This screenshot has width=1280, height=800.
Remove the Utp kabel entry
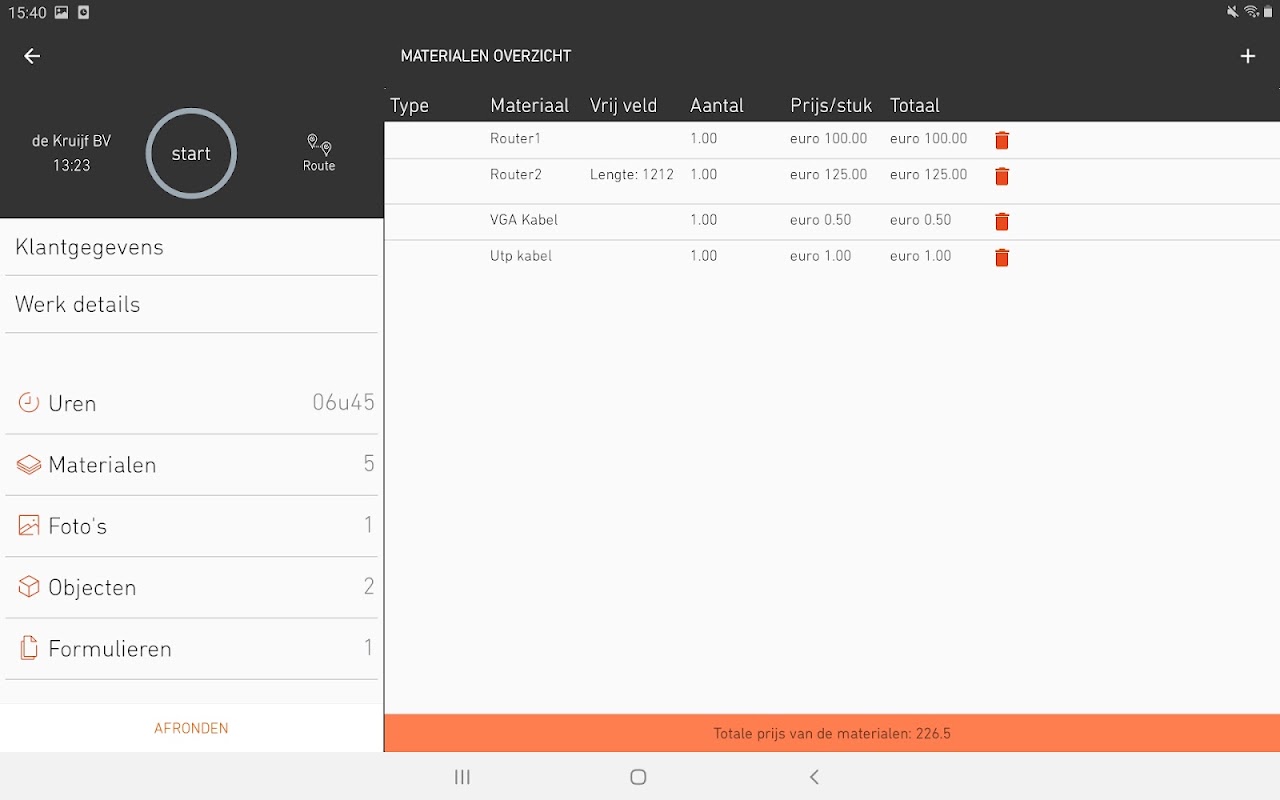pyautogui.click(x=1002, y=257)
